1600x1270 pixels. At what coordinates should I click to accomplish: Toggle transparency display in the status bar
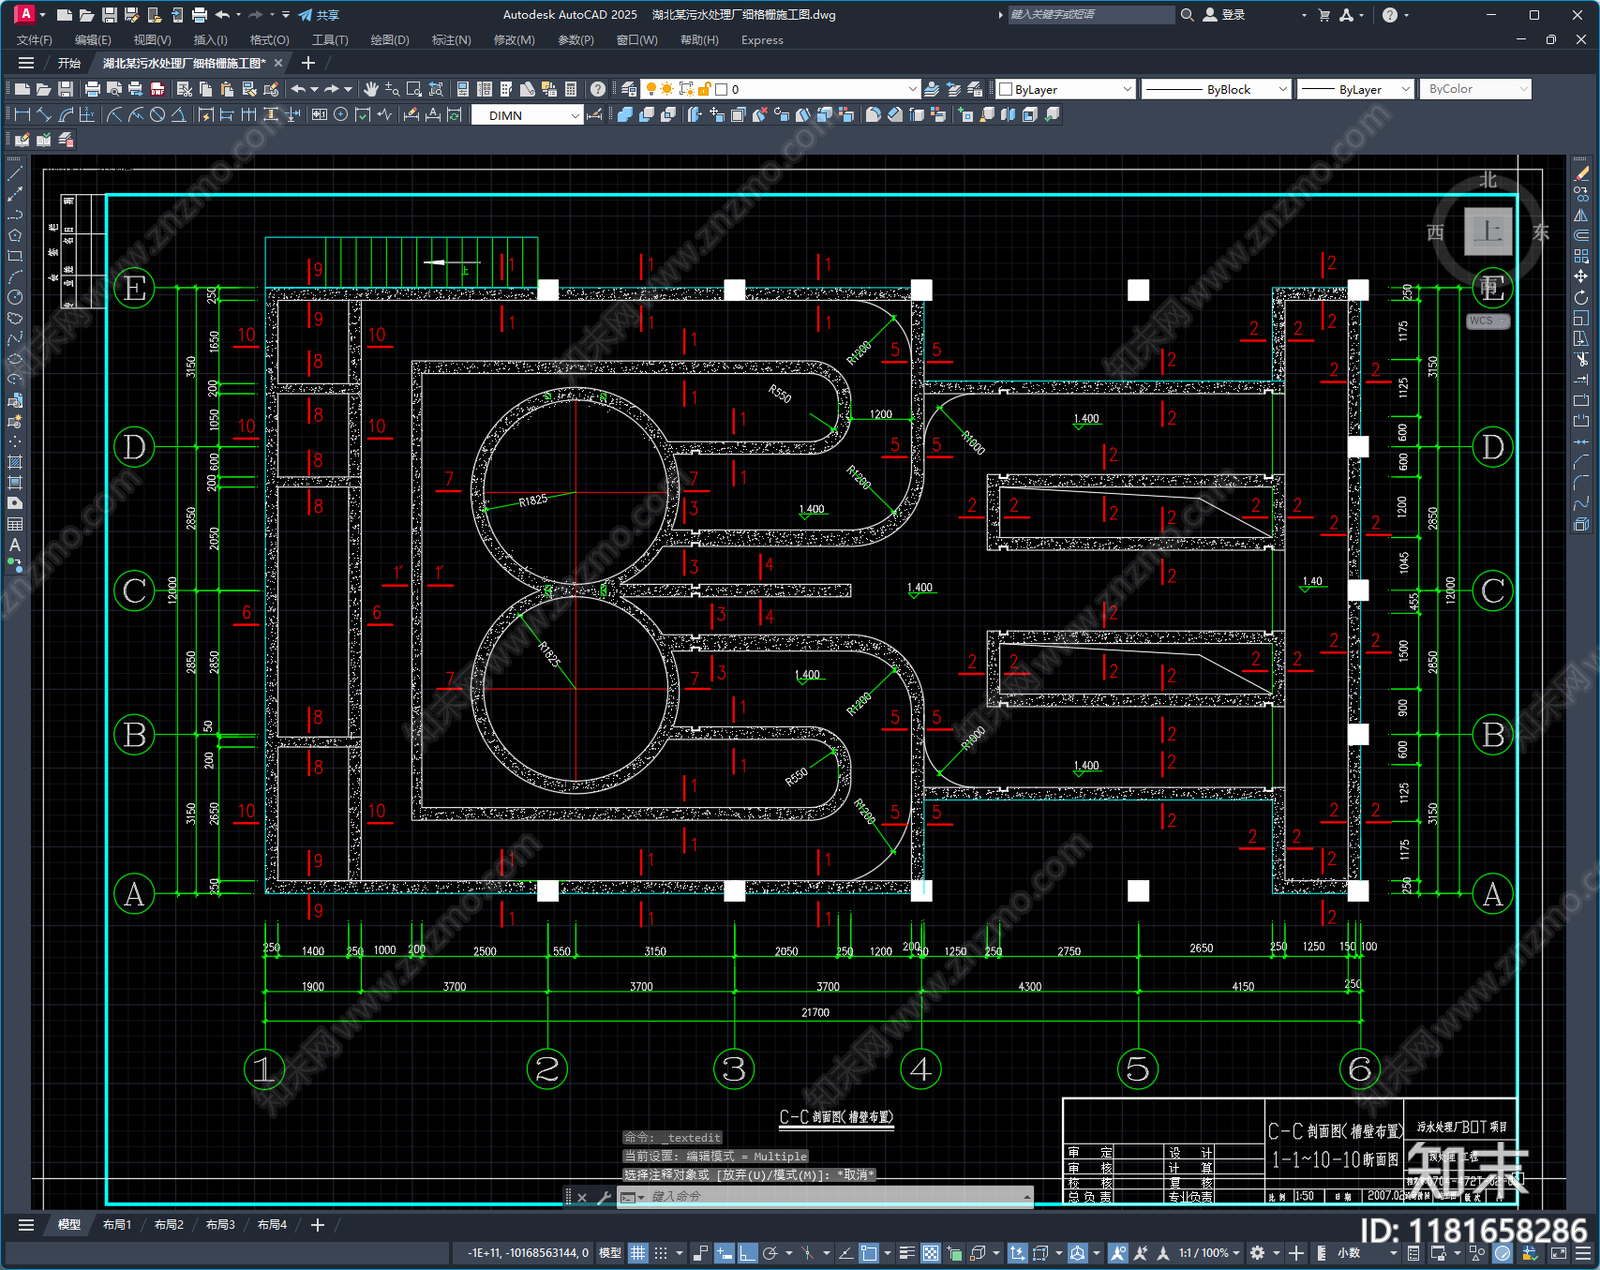click(930, 1253)
